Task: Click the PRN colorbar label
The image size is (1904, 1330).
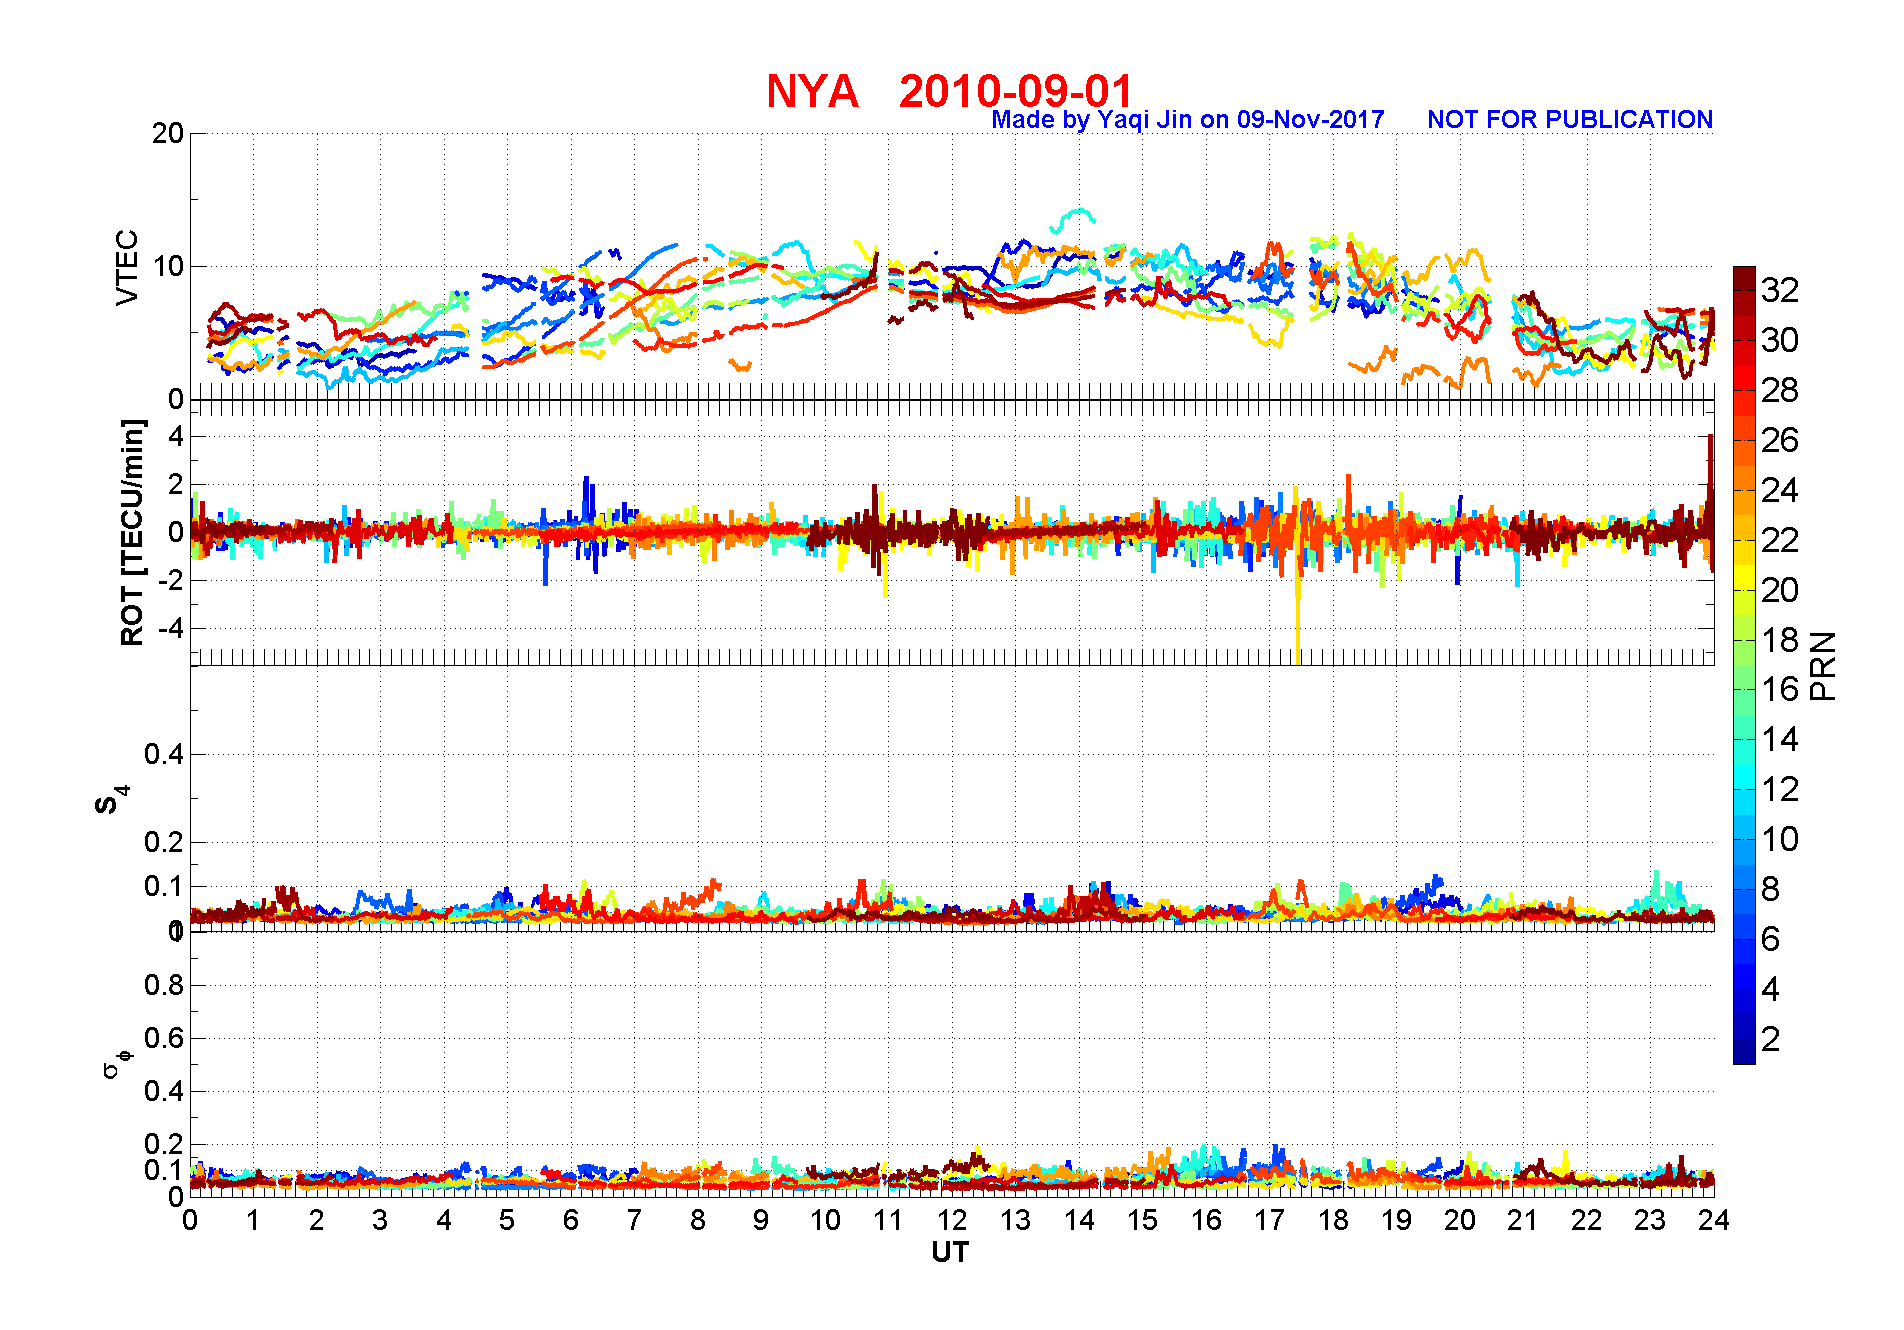Action: [1824, 665]
